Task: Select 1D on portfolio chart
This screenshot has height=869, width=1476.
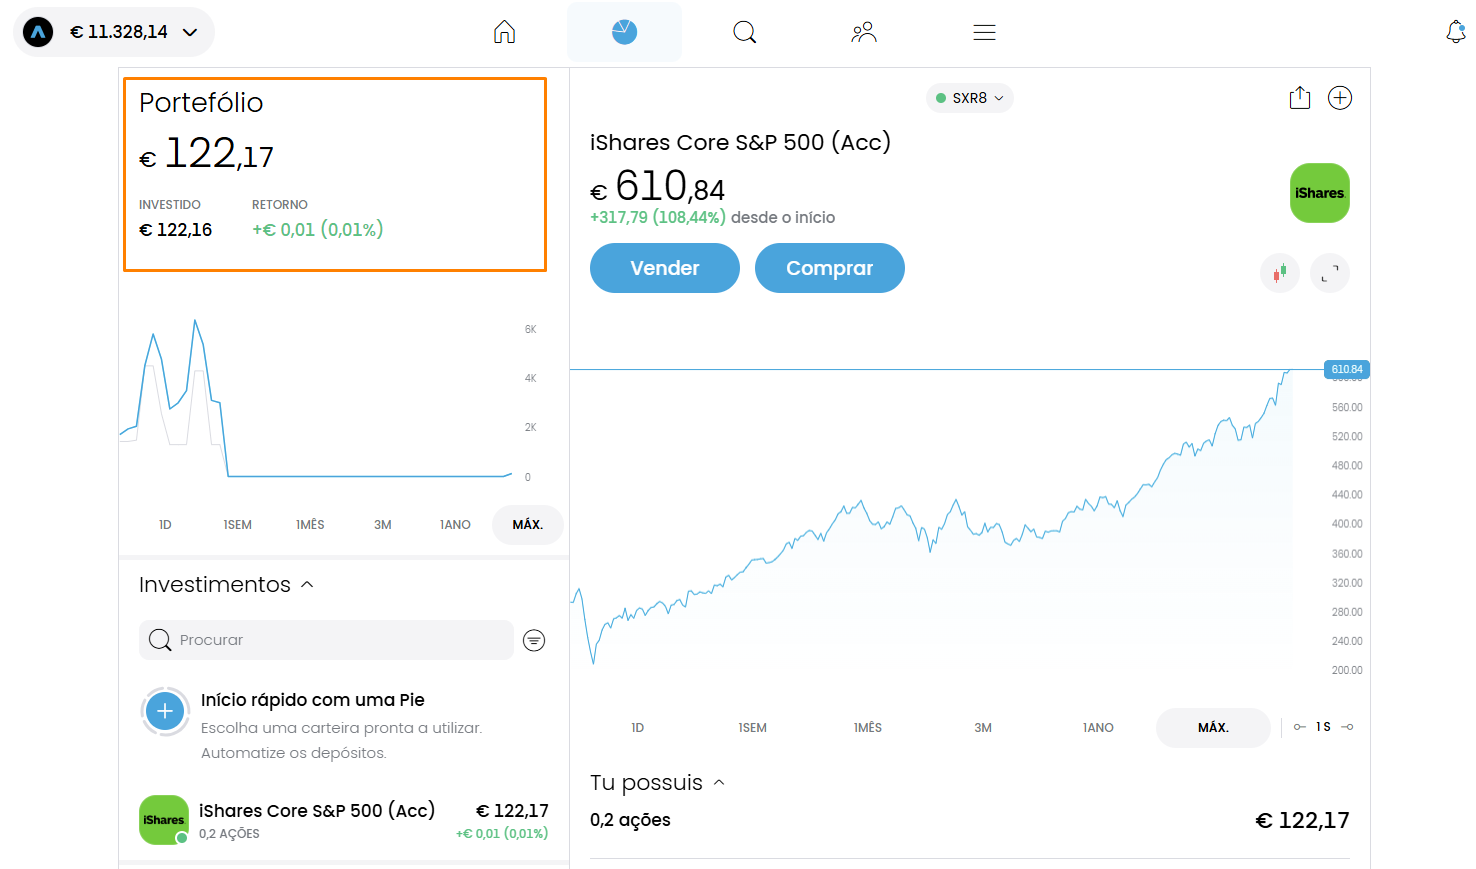Action: [165, 525]
